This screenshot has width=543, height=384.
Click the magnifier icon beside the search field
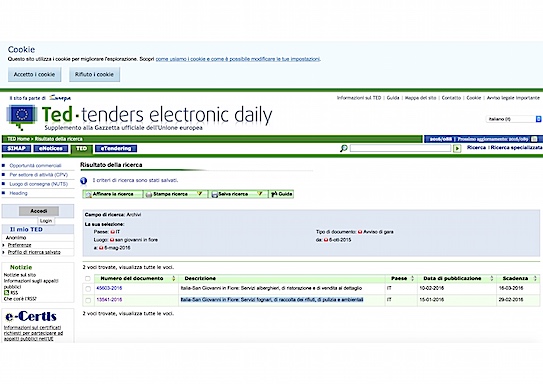[344, 148]
